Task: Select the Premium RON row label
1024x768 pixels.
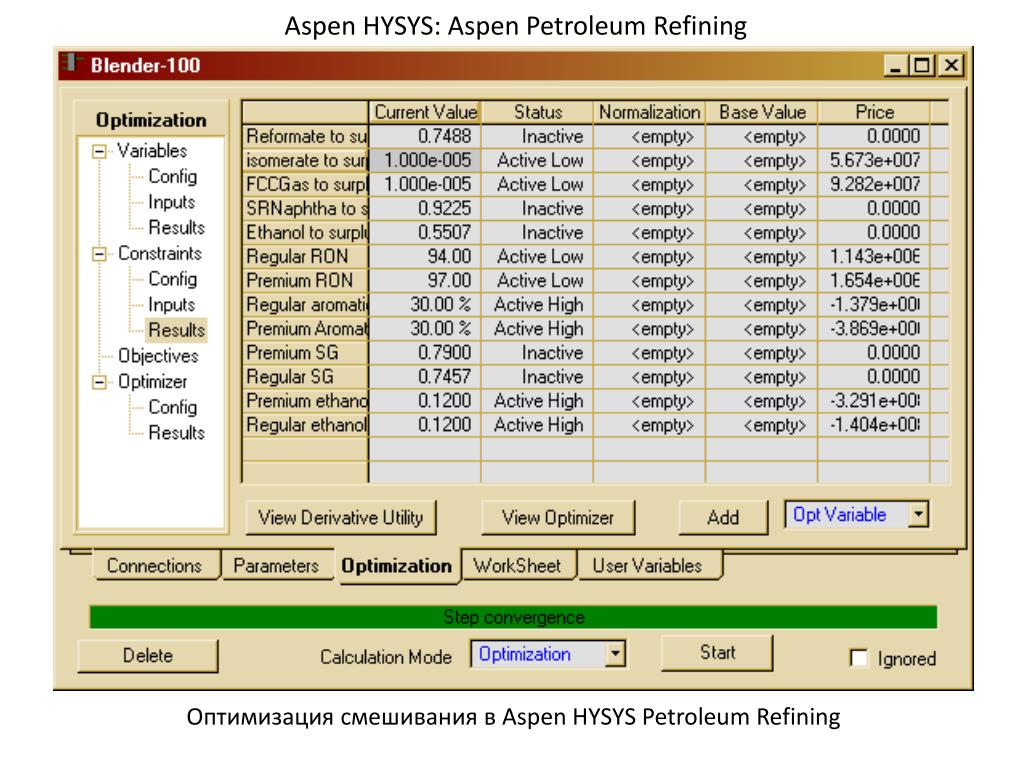Action: (306, 281)
